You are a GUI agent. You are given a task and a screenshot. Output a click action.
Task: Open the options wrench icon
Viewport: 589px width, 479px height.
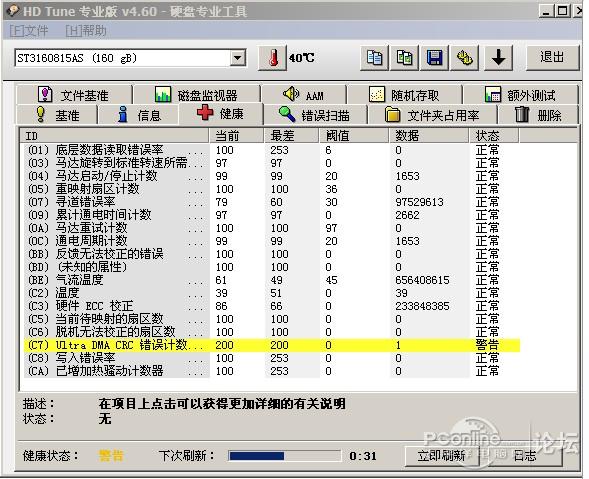(465, 58)
